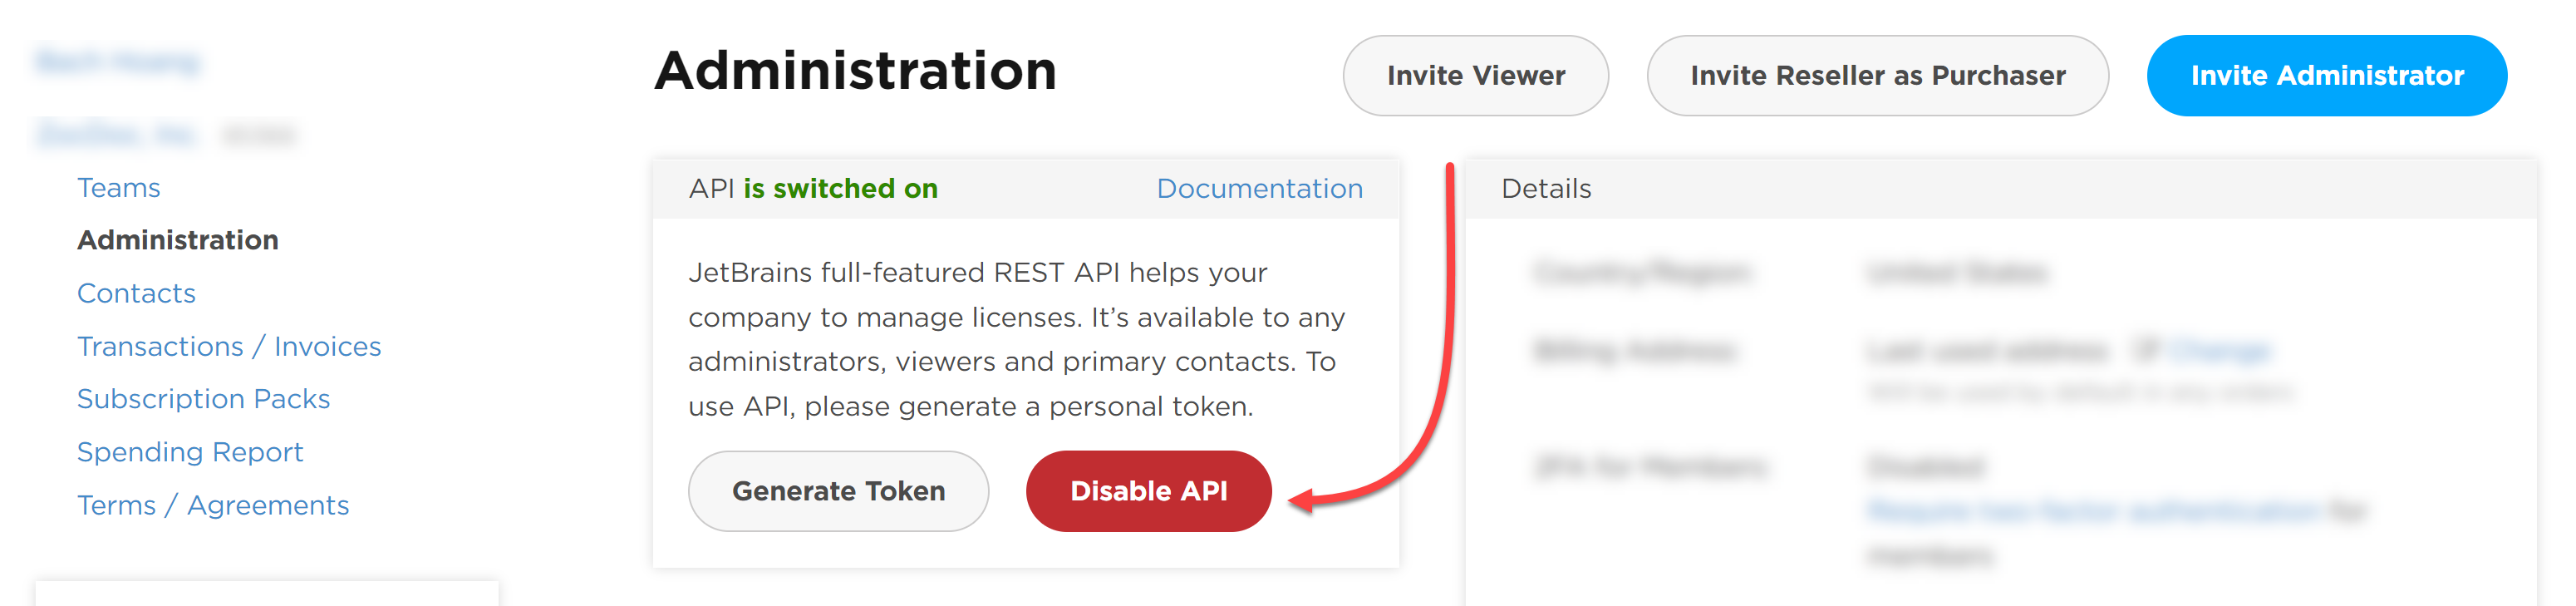Click the green 'is switched on' status text
The image size is (2576, 606).
point(840,189)
